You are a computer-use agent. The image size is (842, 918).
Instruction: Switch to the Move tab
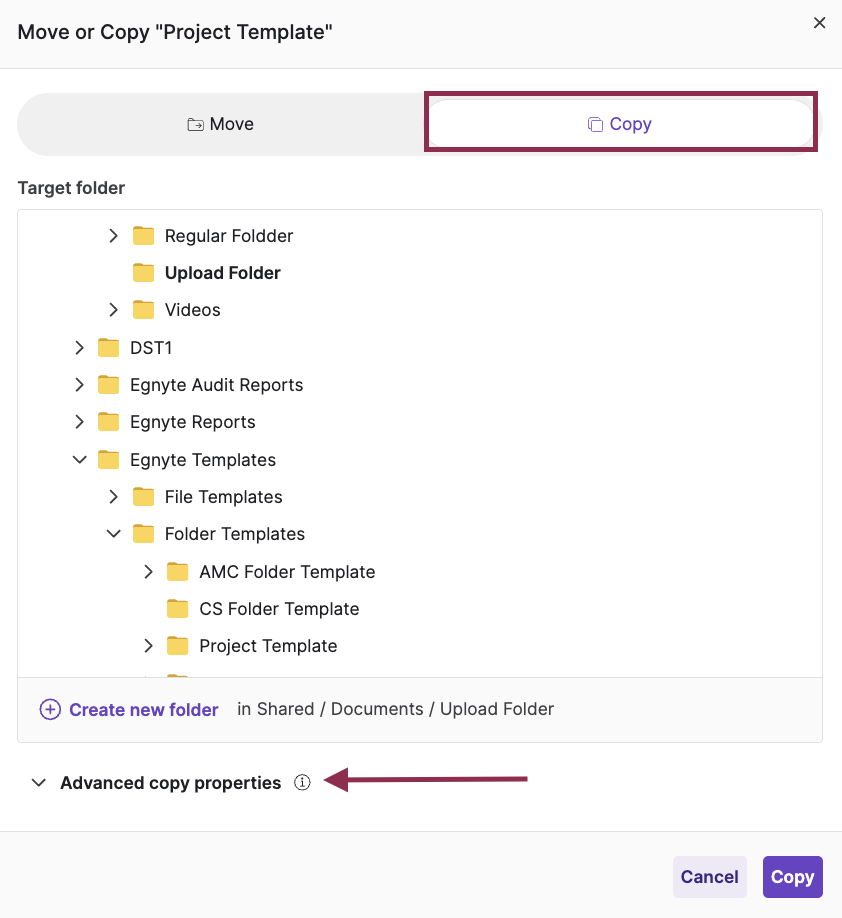[220, 123]
